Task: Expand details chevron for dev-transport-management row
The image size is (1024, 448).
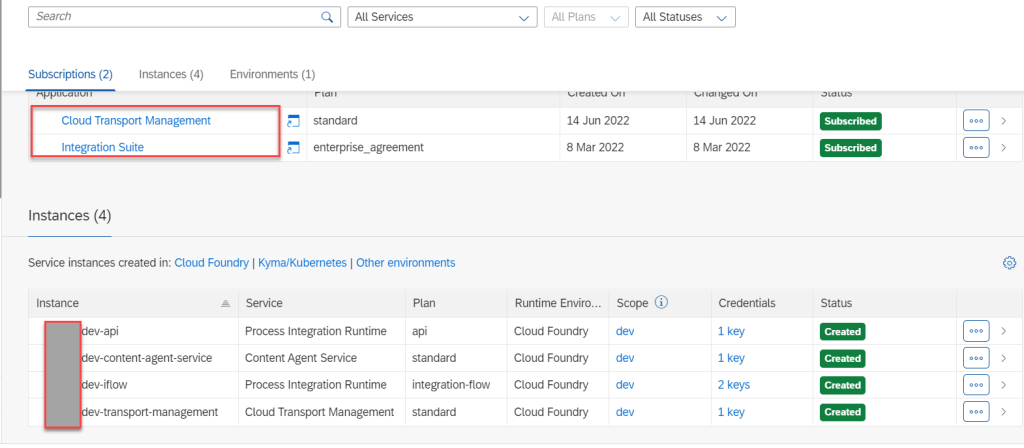Action: (1003, 412)
